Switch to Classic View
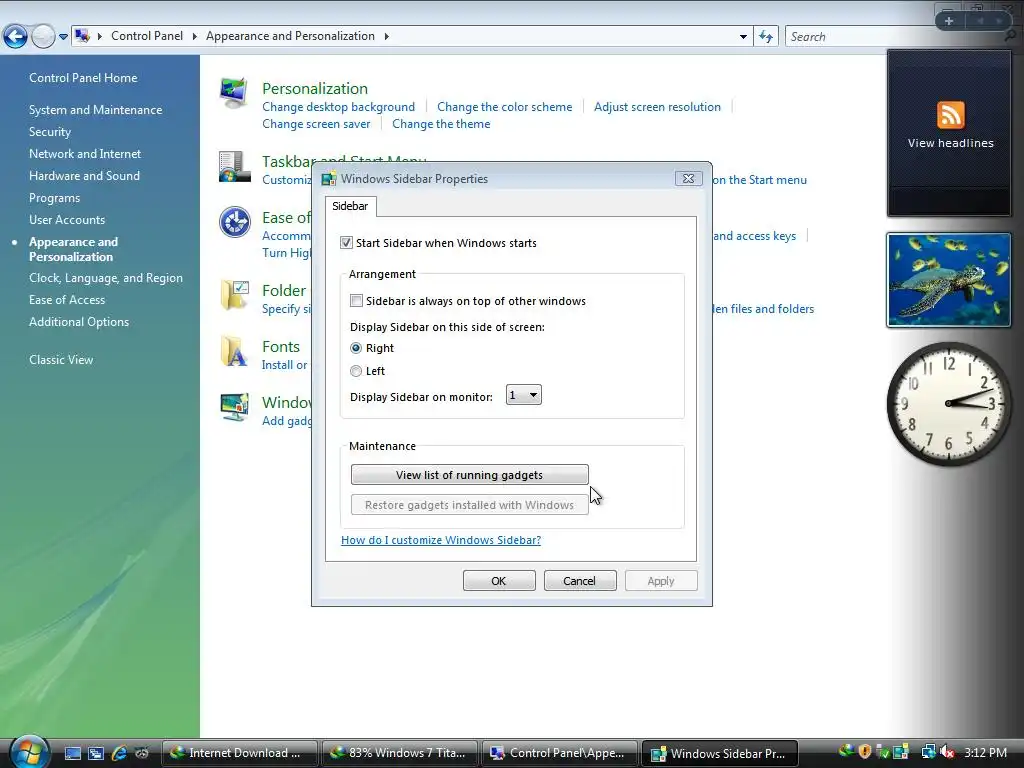 tap(61, 360)
